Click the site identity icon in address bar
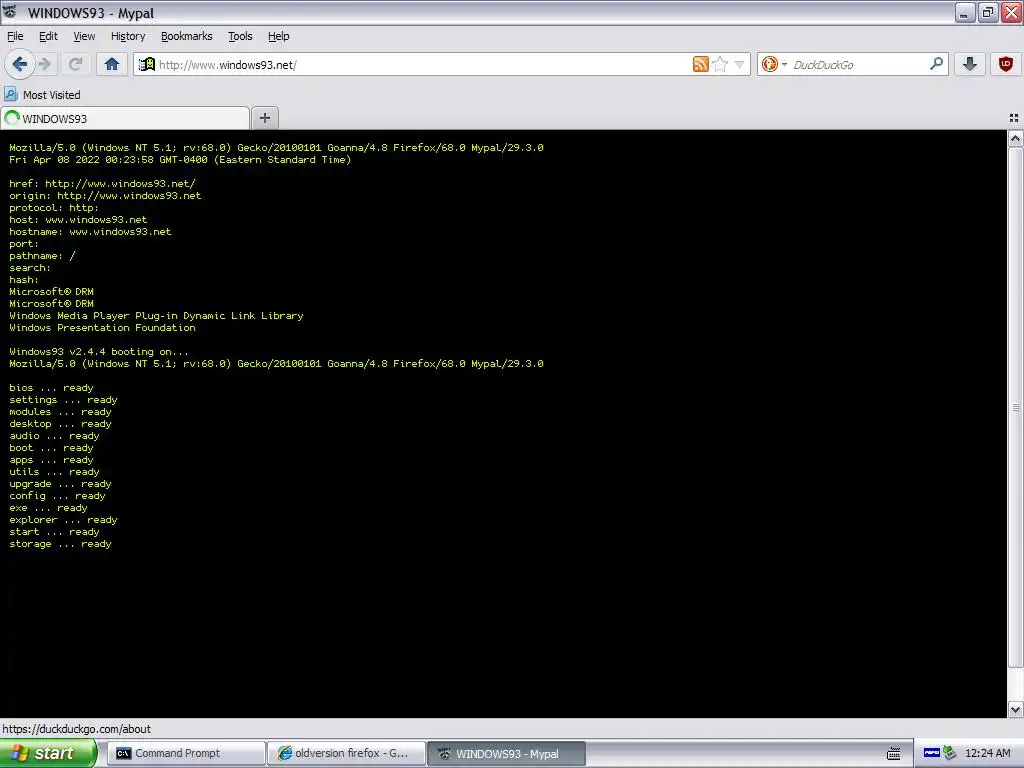The height and width of the screenshot is (768, 1024). point(147,64)
